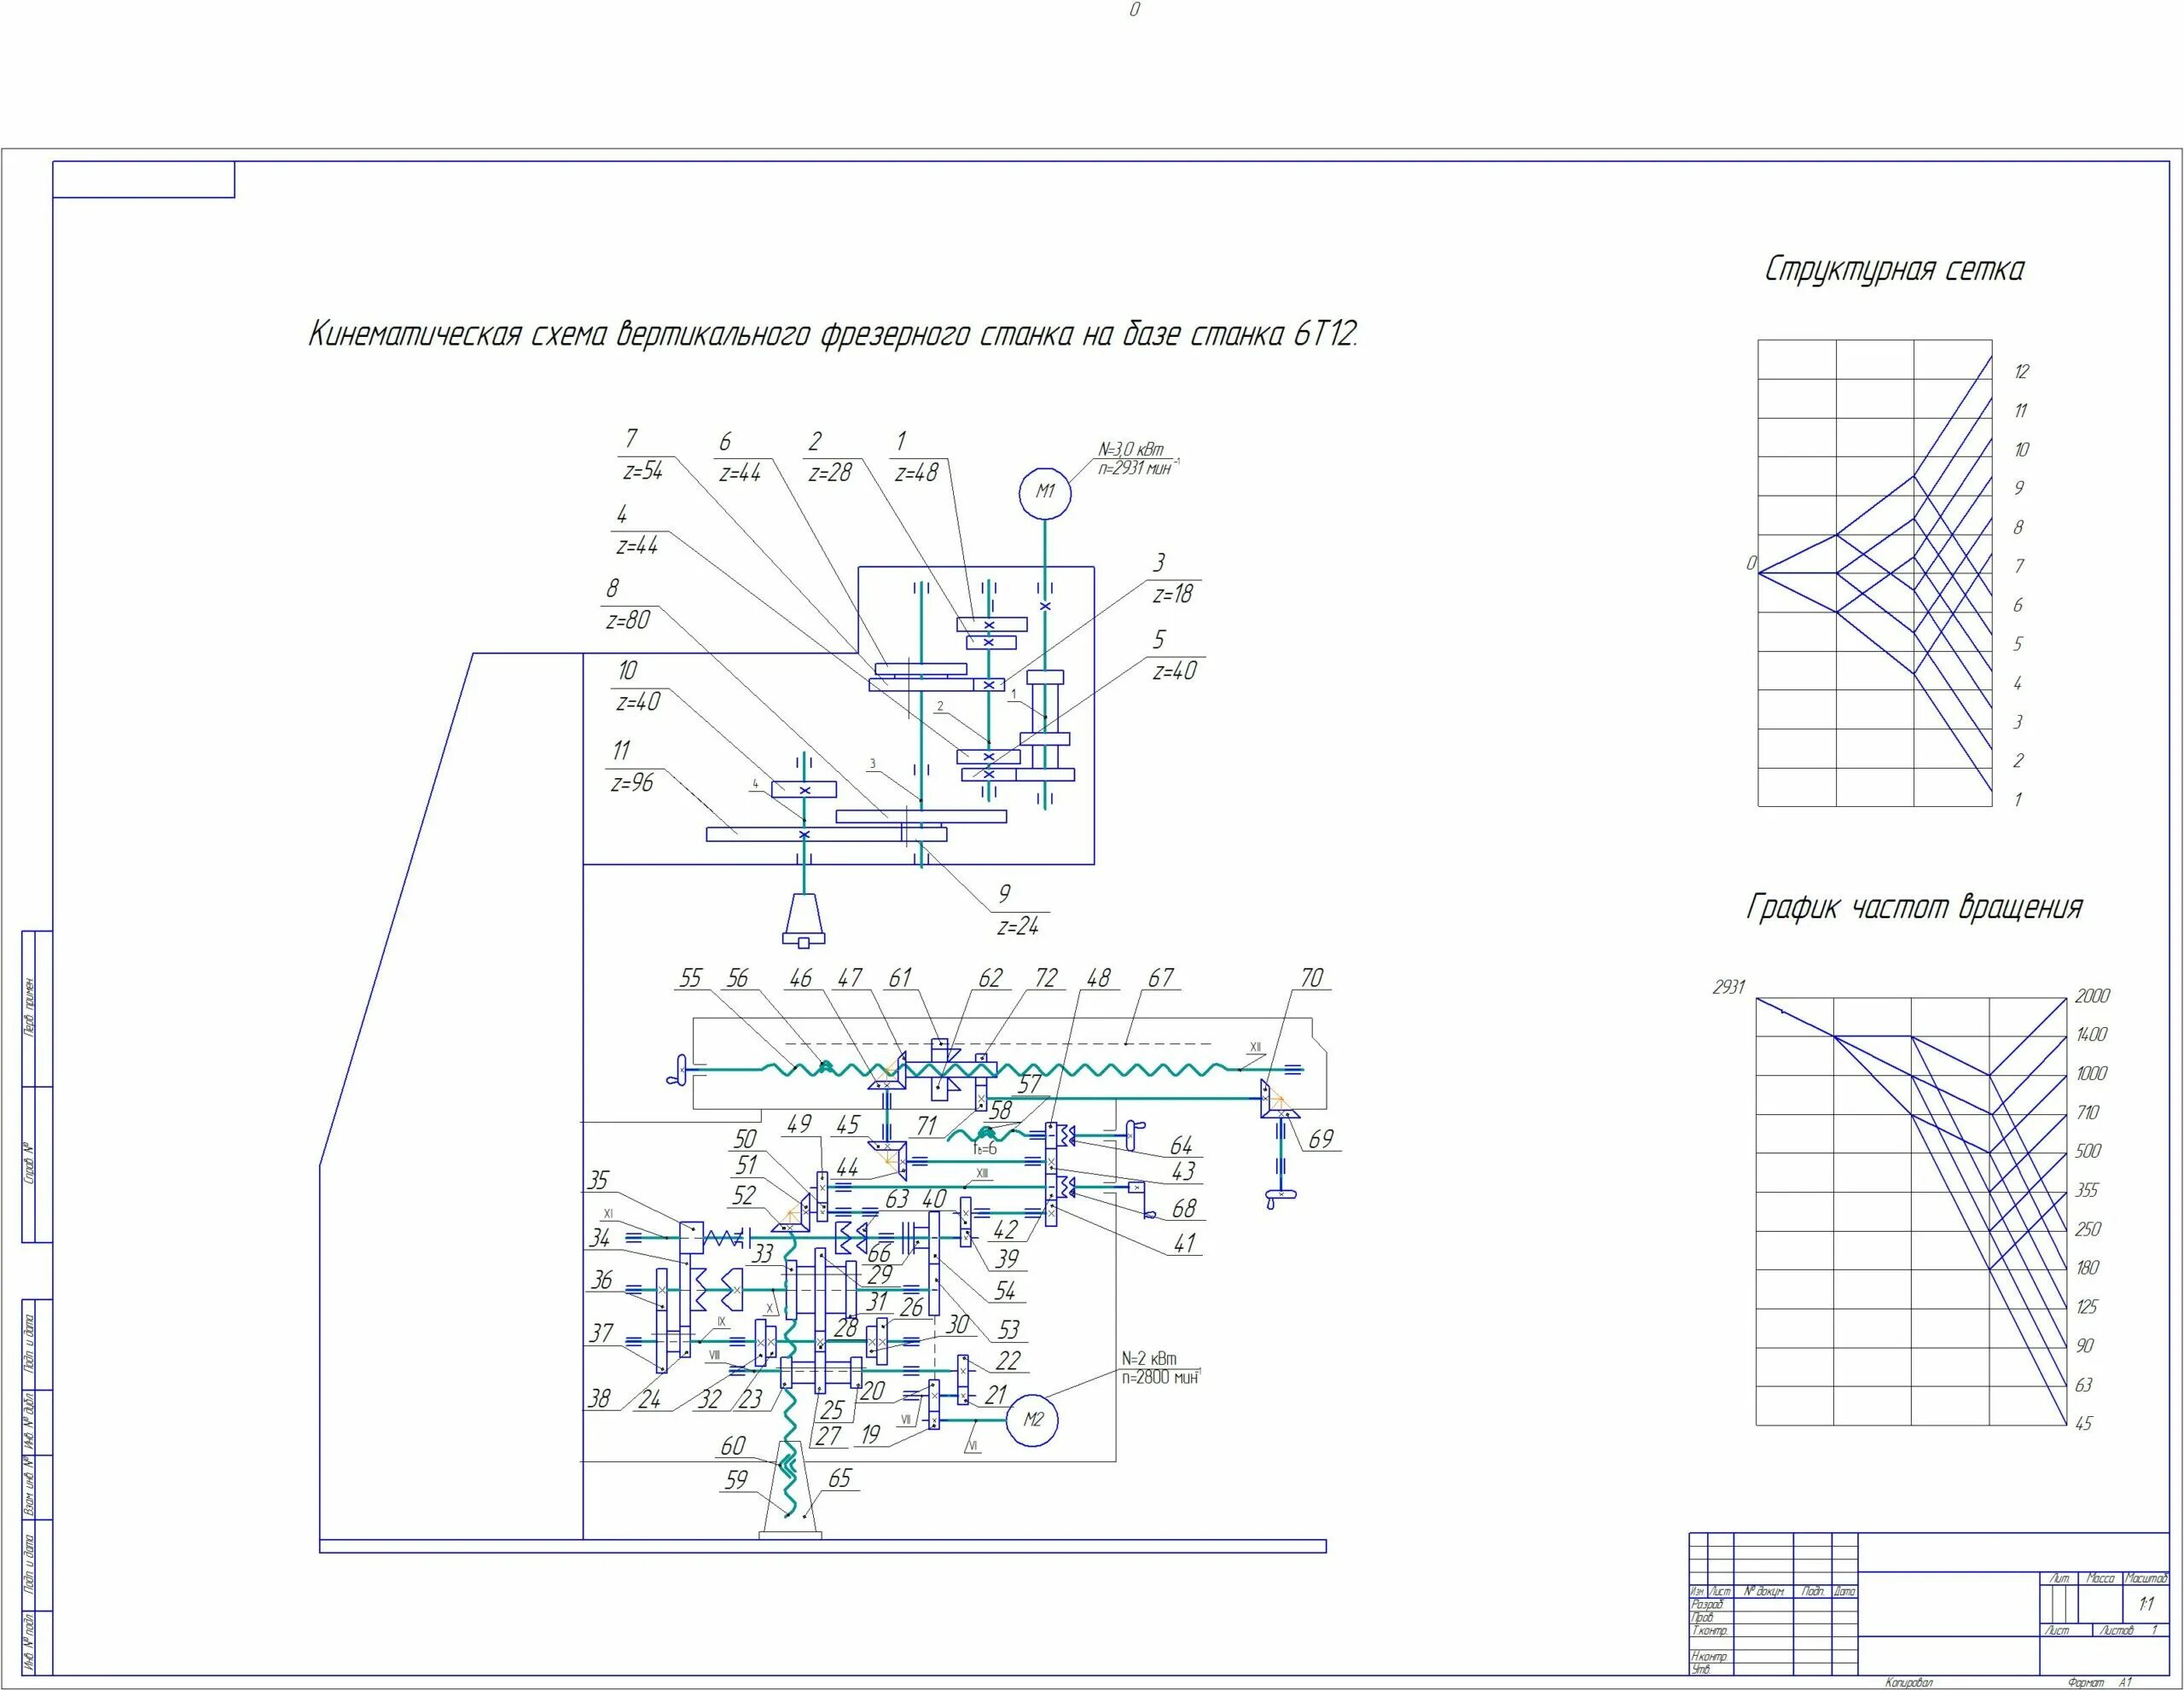This screenshot has height=1690, width=2184.
Task: Click the 'Формат А1' text at bottom
Action: point(2099,1682)
